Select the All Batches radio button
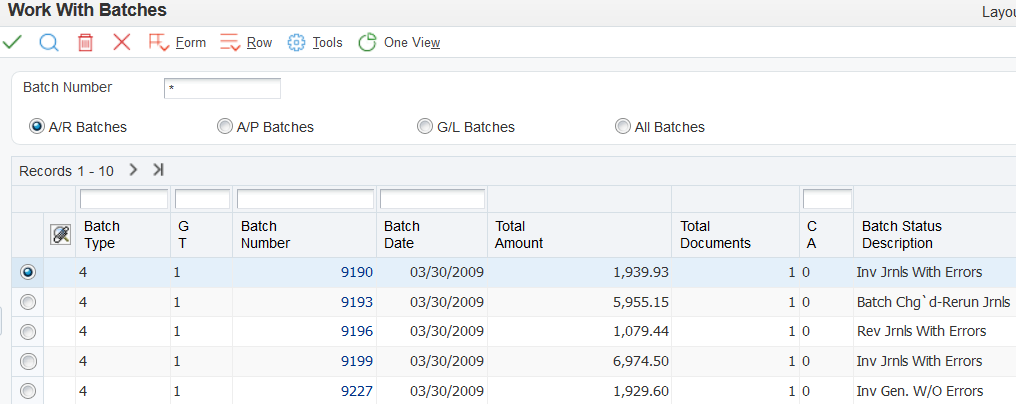 click(623, 127)
